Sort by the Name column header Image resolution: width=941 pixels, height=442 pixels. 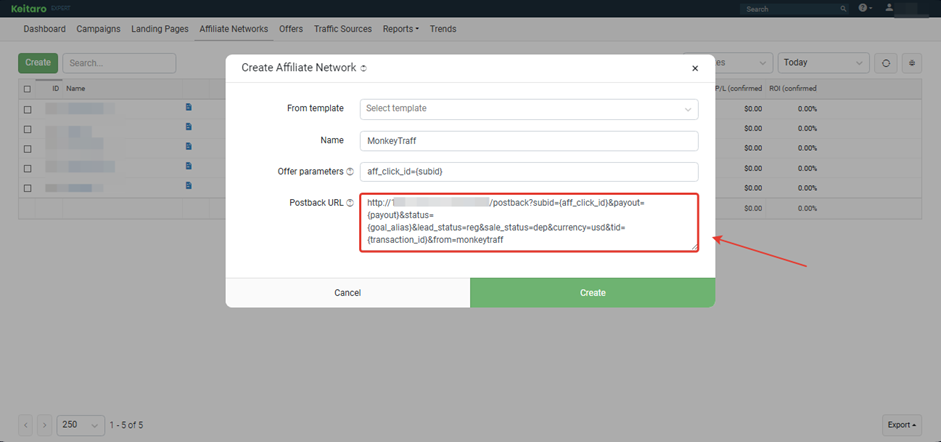coord(76,89)
